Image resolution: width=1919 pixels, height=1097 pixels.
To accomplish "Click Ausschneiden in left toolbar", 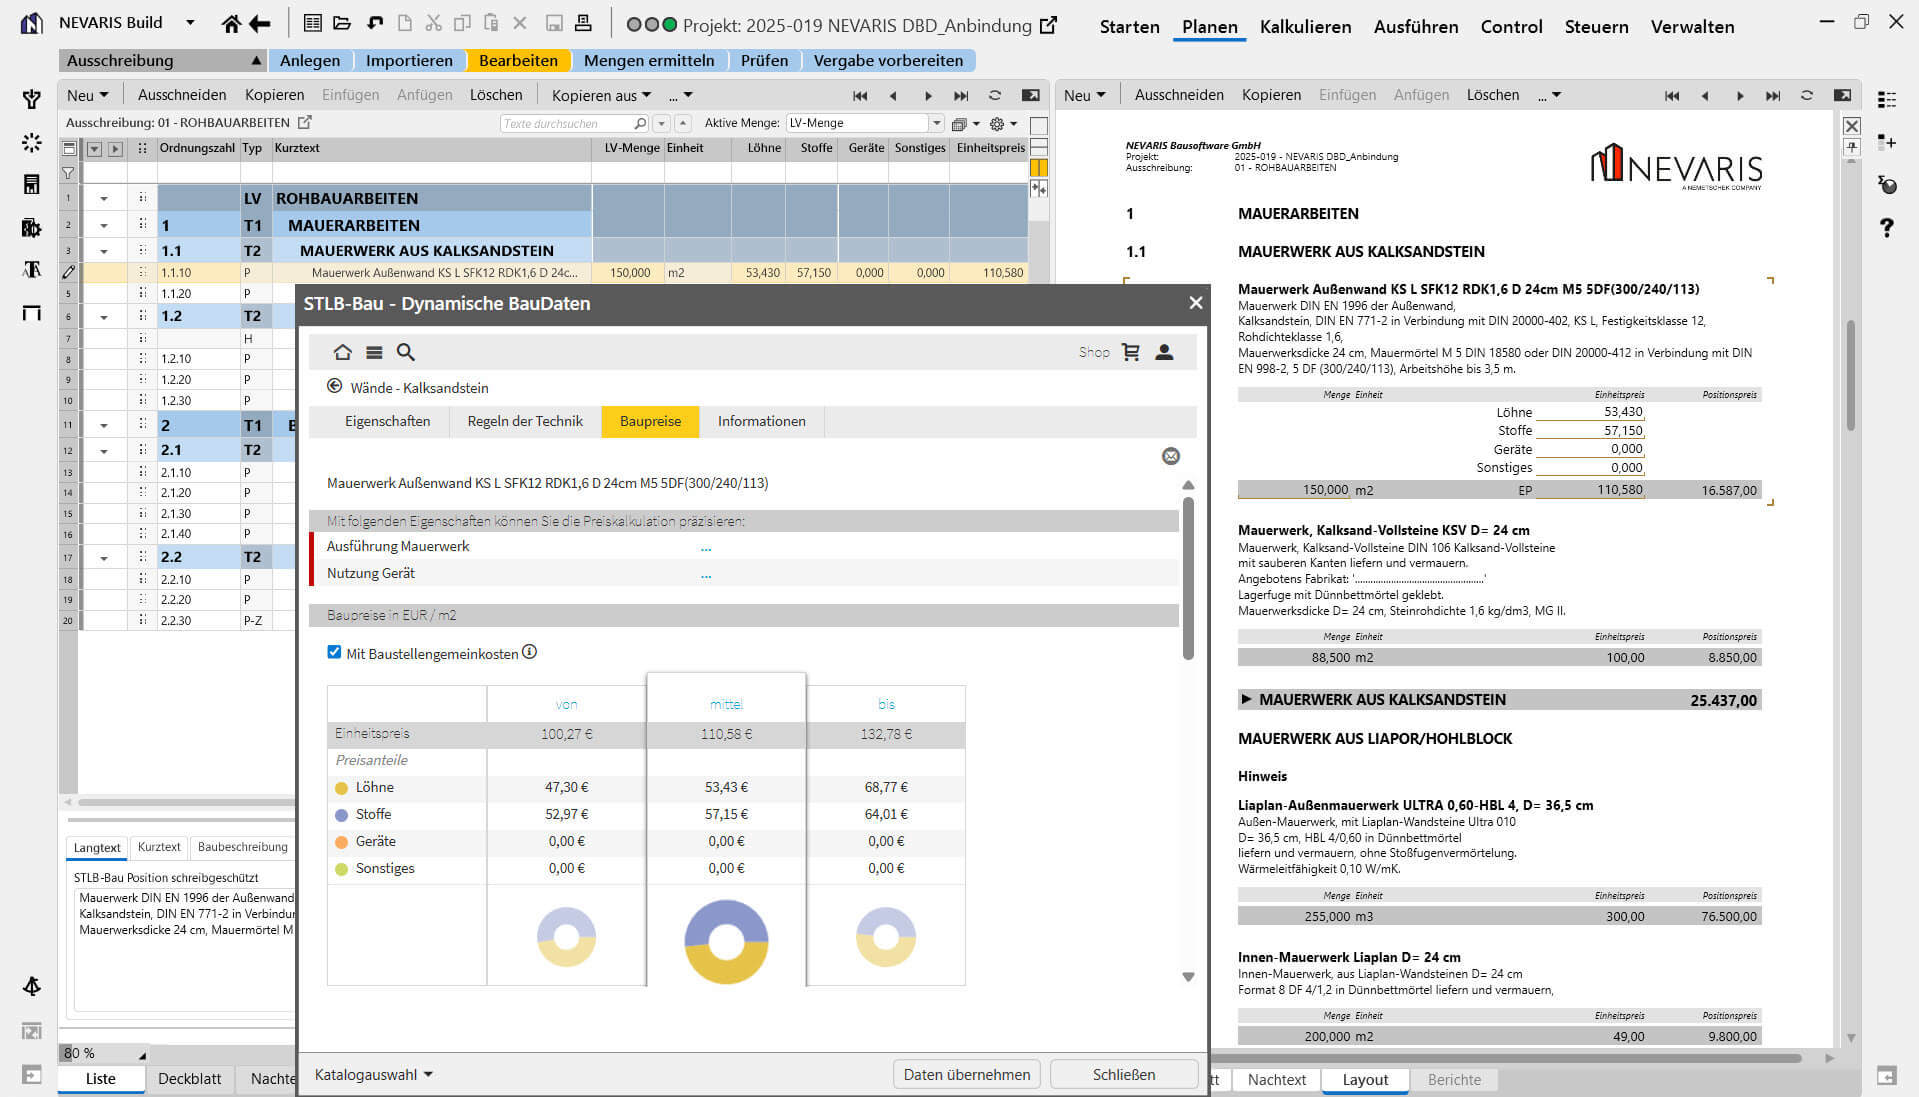I will (x=182, y=95).
